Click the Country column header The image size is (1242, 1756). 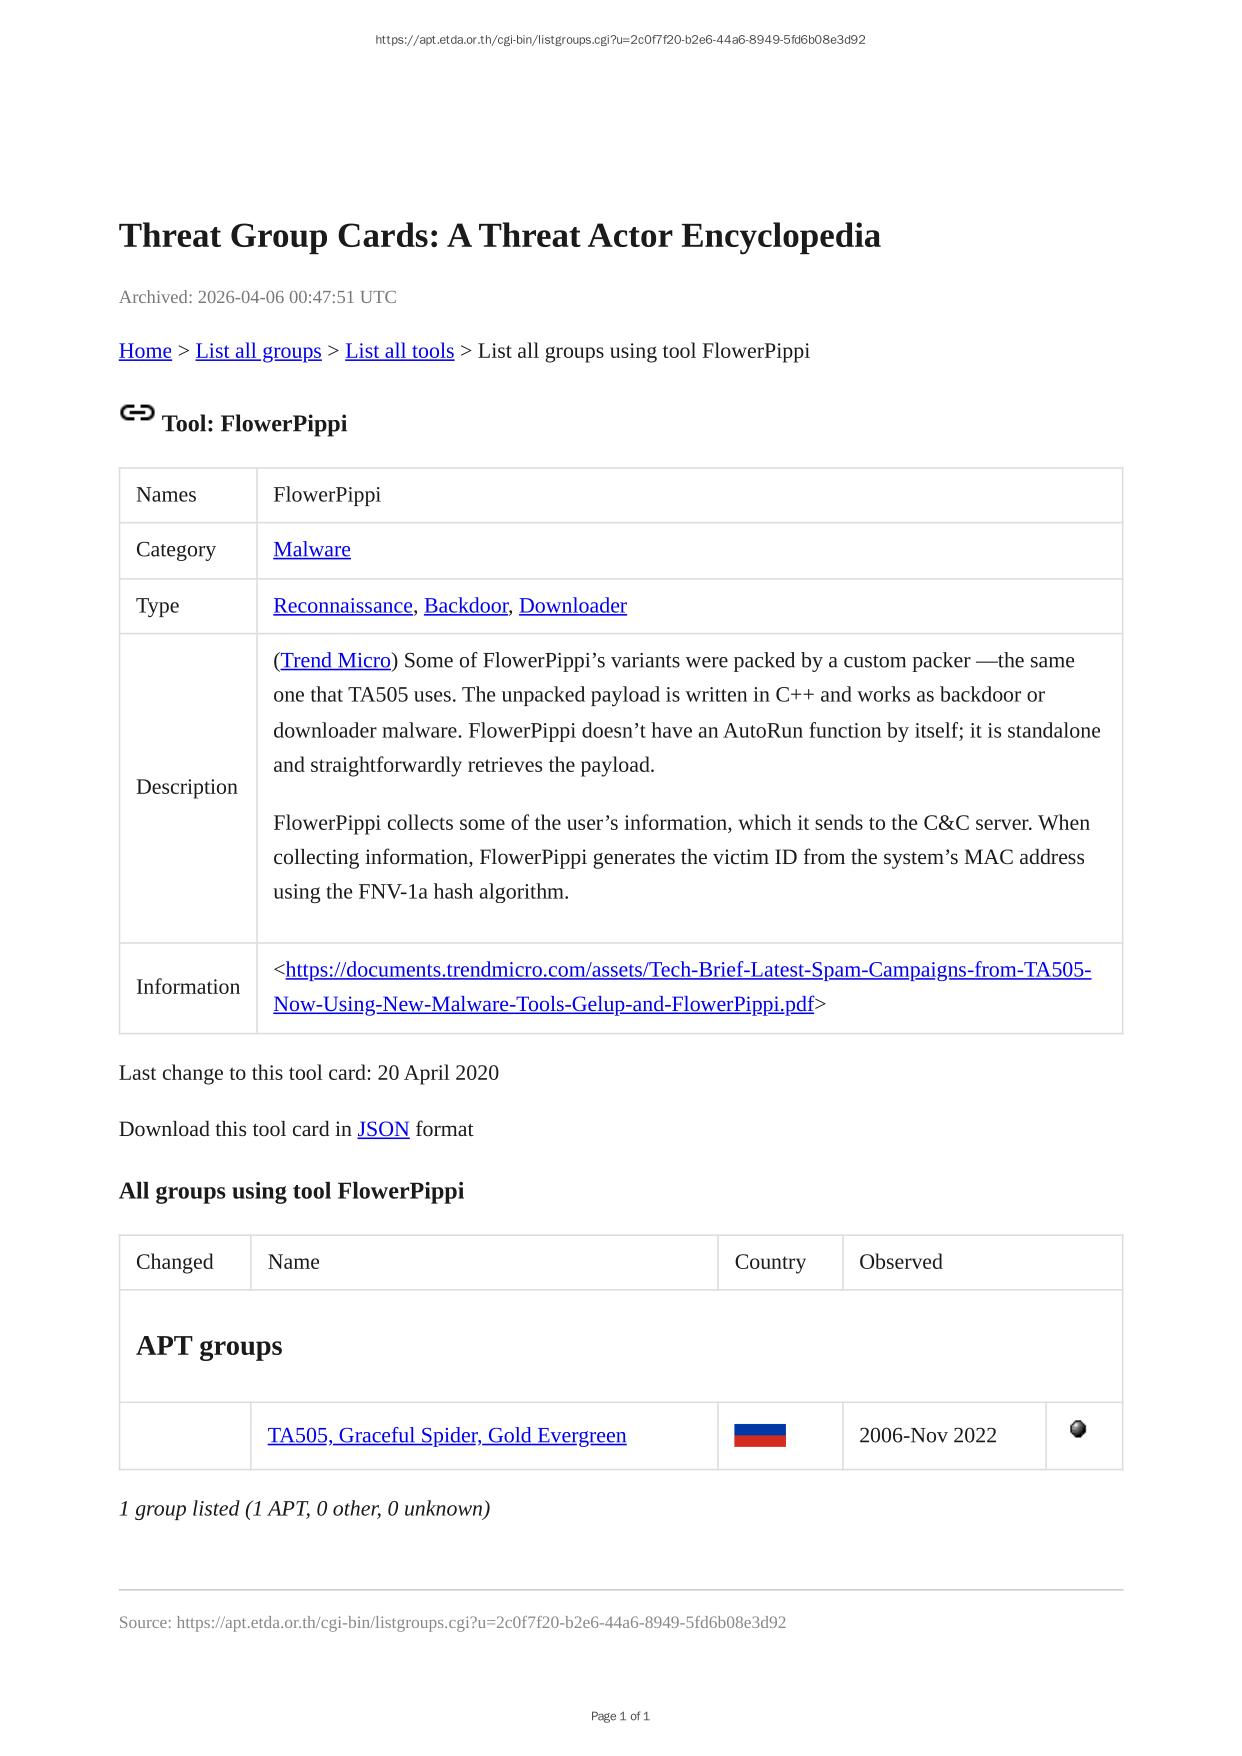tap(769, 1262)
